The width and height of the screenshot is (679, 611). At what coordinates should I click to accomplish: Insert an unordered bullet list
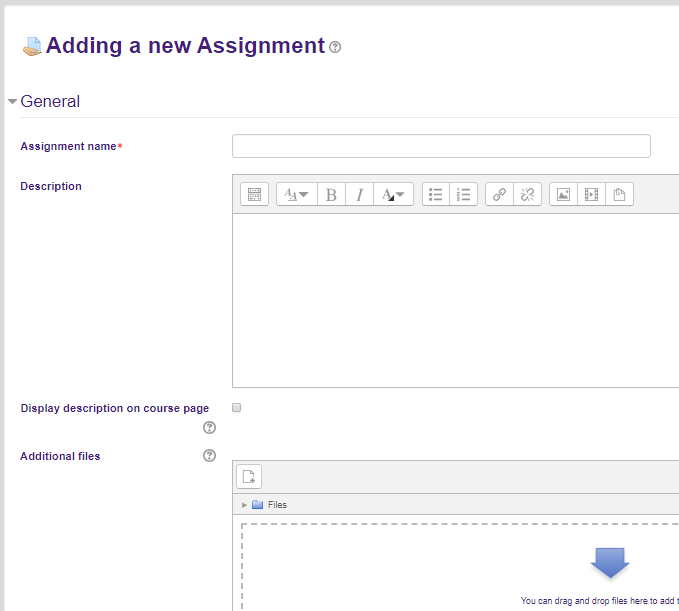pos(436,195)
